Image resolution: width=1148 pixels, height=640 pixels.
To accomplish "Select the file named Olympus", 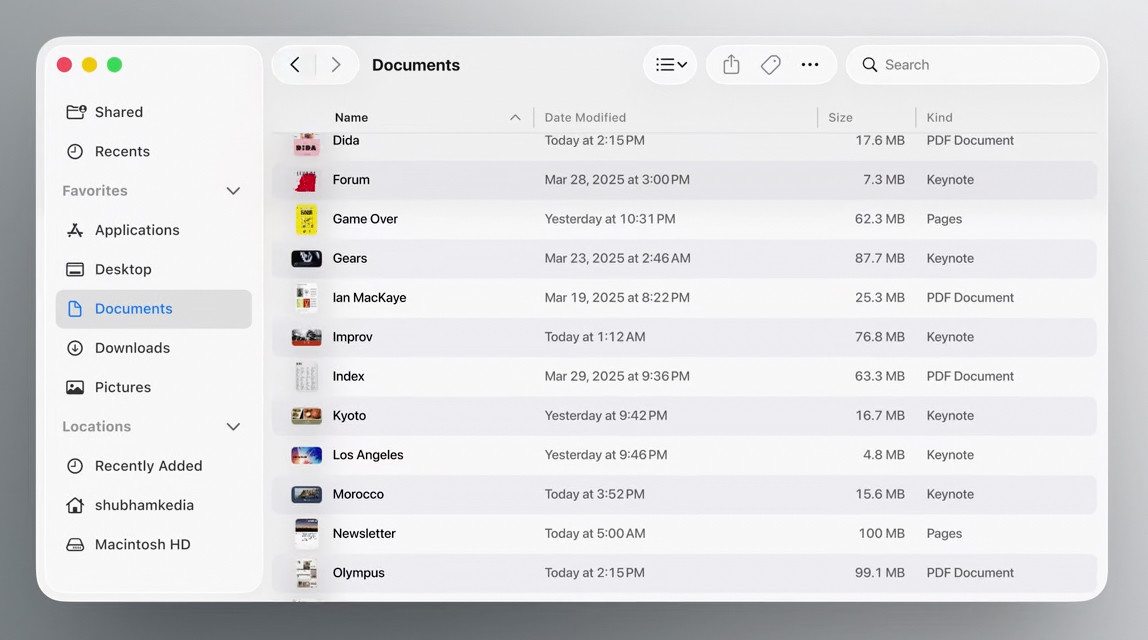I will [358, 573].
